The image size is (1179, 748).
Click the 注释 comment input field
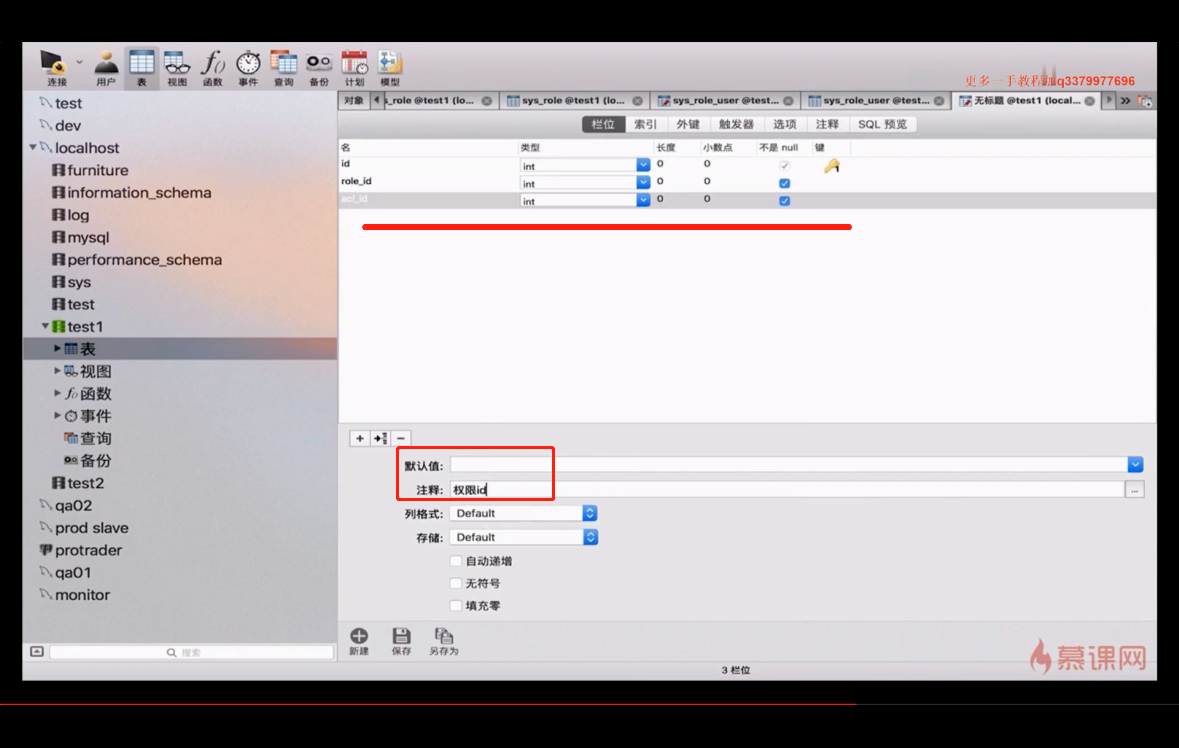787,490
